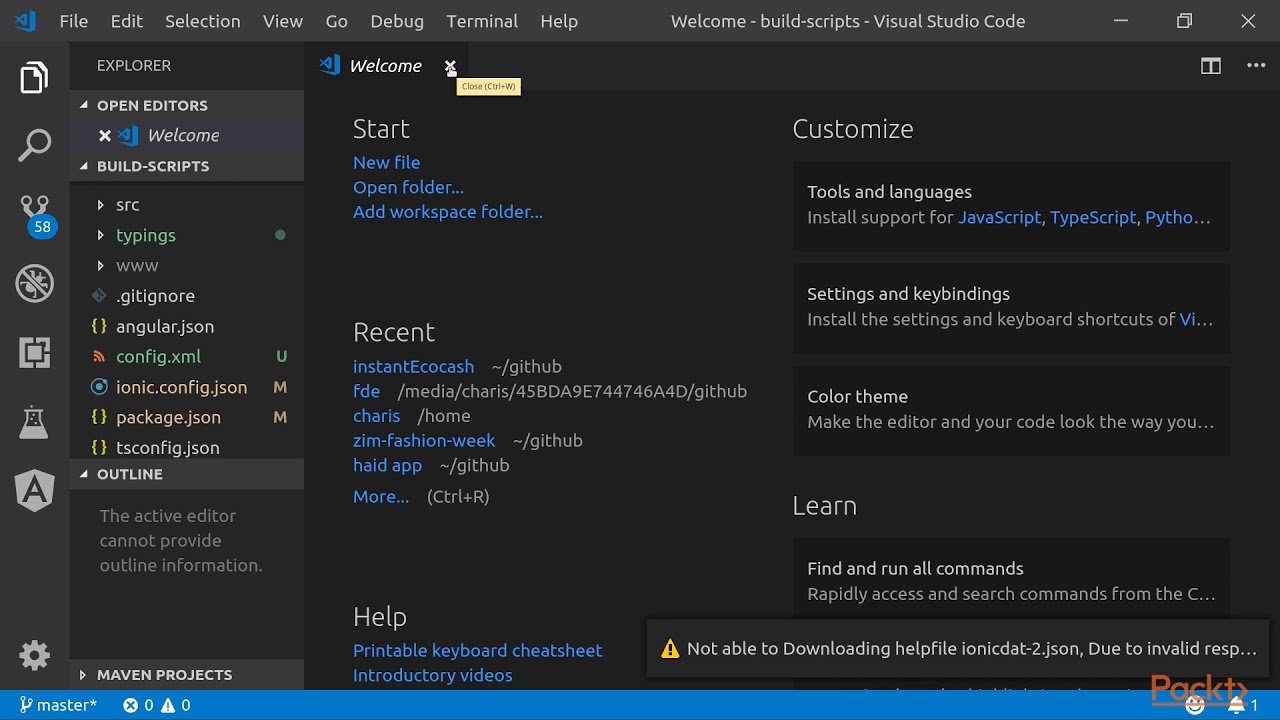Open the Extensions view icon

[34, 352]
